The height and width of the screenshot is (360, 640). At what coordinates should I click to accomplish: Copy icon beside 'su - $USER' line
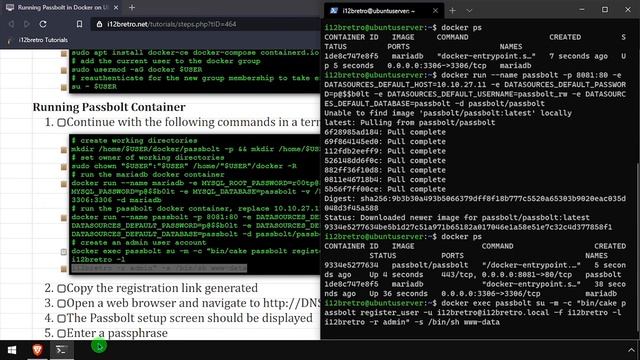[64, 87]
